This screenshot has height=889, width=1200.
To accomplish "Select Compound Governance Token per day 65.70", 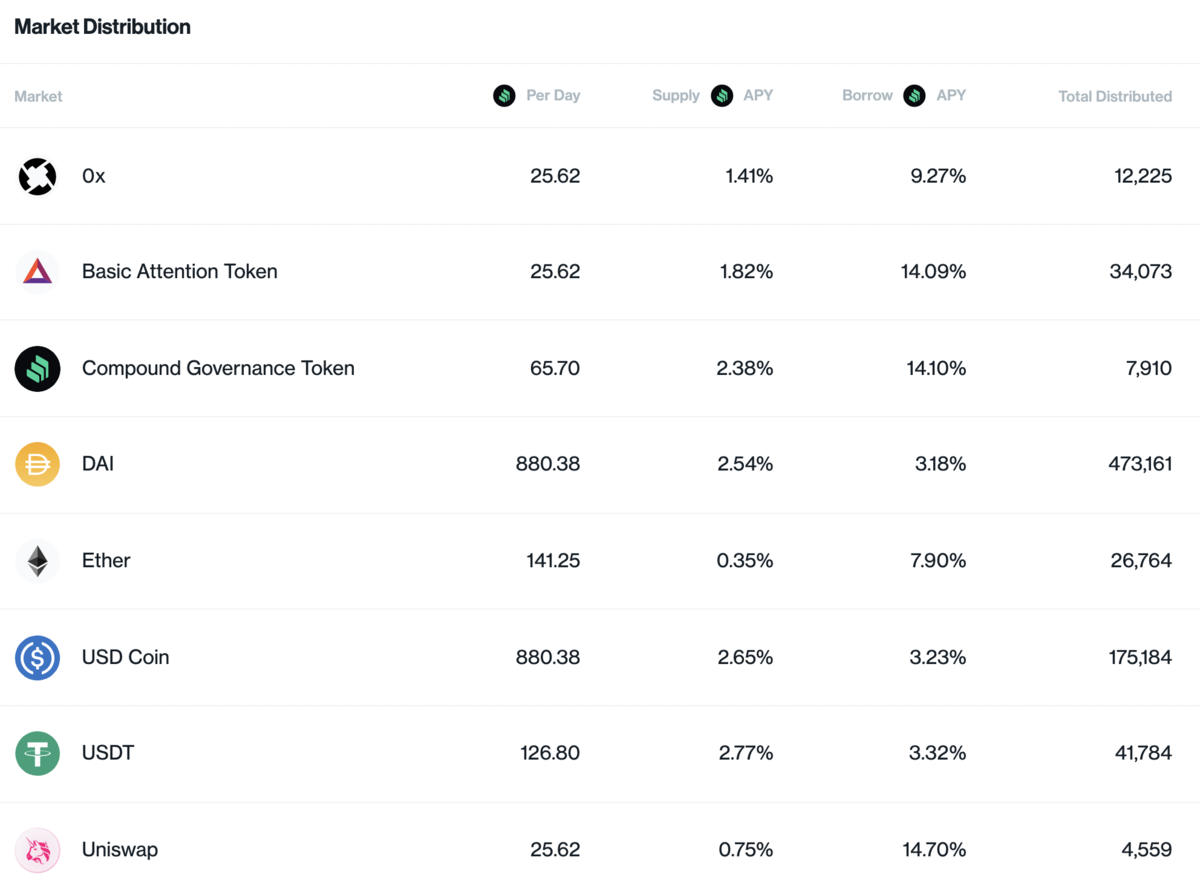I will pos(555,368).
